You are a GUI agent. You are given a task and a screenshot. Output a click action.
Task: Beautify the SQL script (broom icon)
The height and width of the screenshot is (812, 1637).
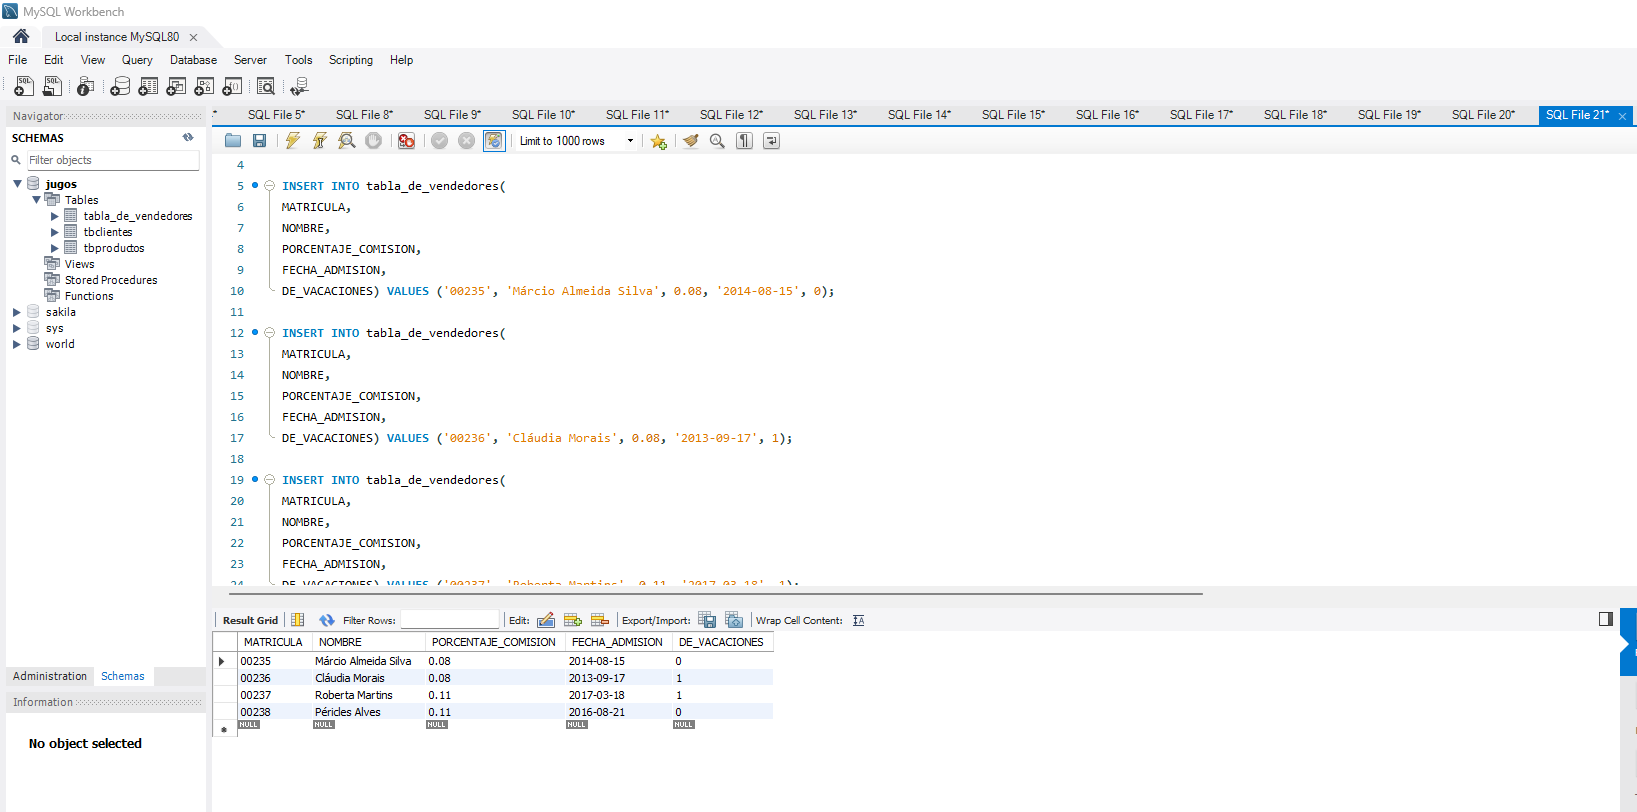690,141
